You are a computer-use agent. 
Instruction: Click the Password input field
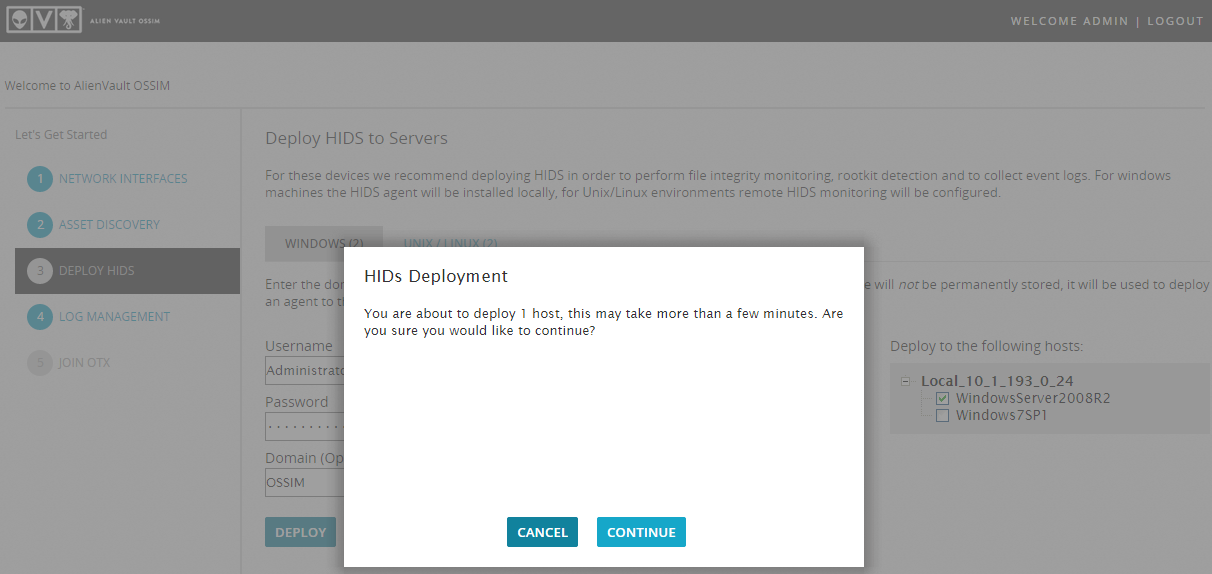pos(304,427)
